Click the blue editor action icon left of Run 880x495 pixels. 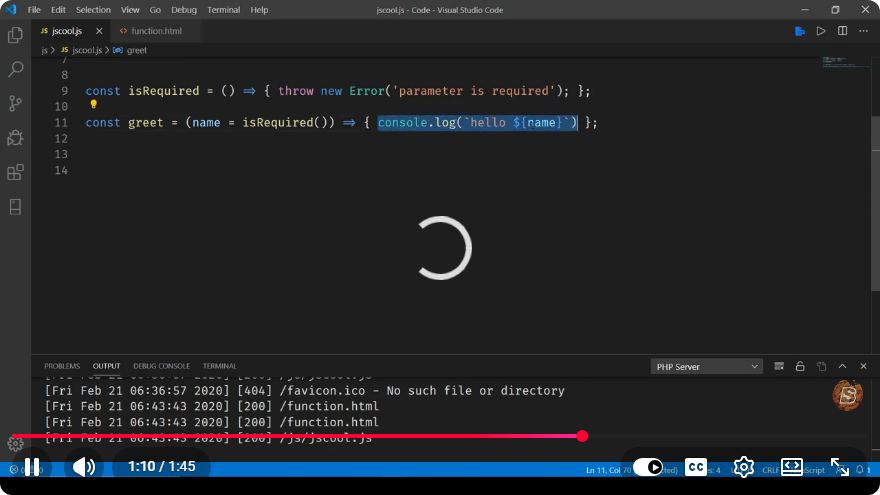pyautogui.click(x=800, y=31)
